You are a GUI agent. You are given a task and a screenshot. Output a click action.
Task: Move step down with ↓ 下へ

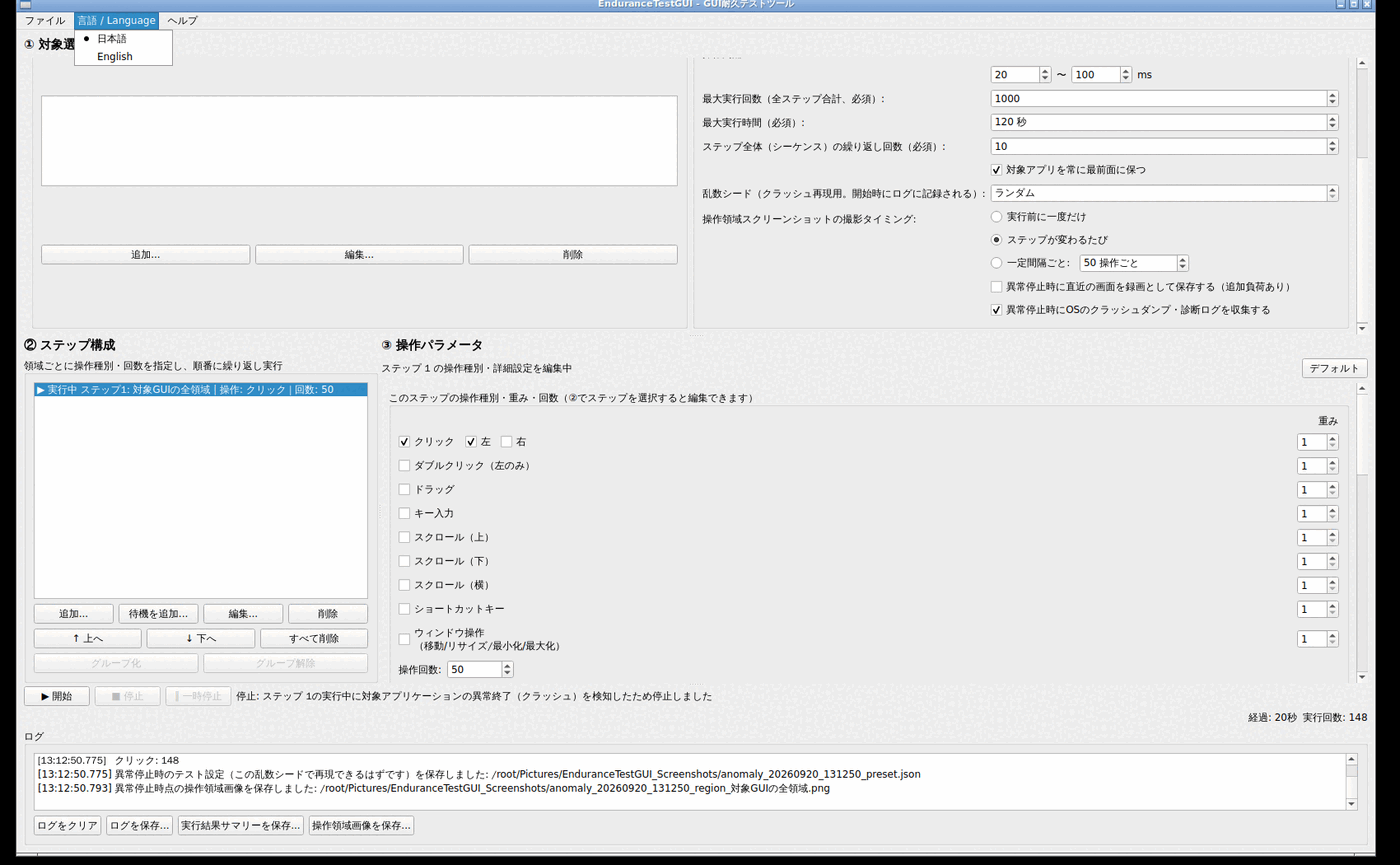coord(201,638)
